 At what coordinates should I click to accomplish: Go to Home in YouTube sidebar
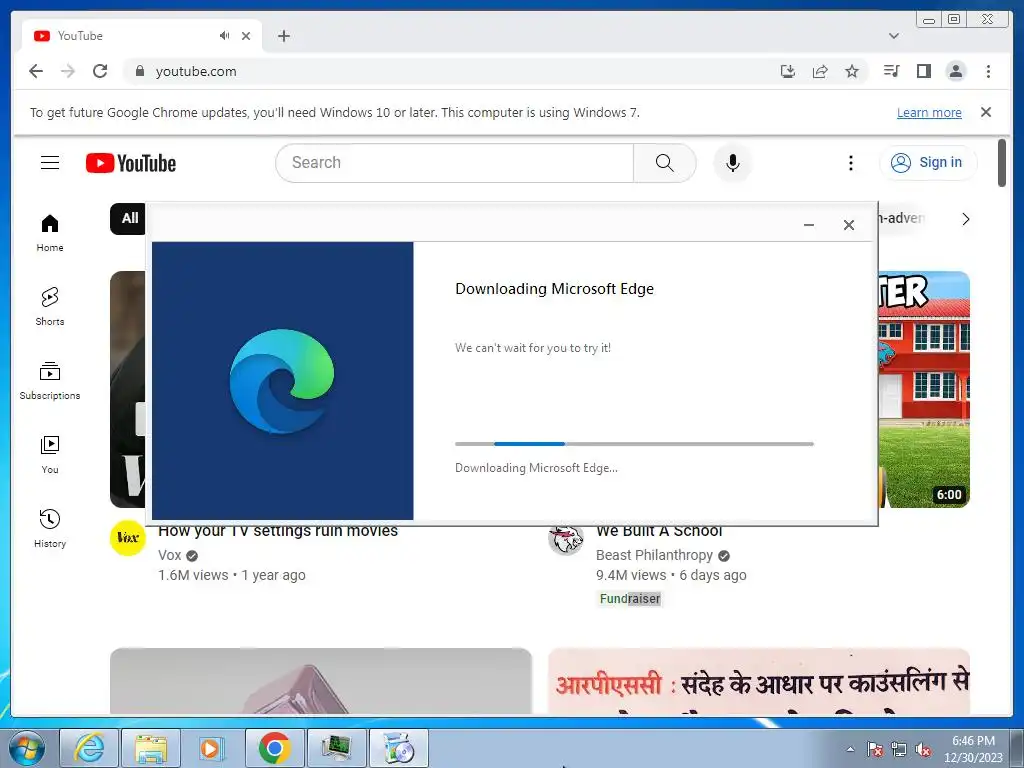pyautogui.click(x=50, y=233)
